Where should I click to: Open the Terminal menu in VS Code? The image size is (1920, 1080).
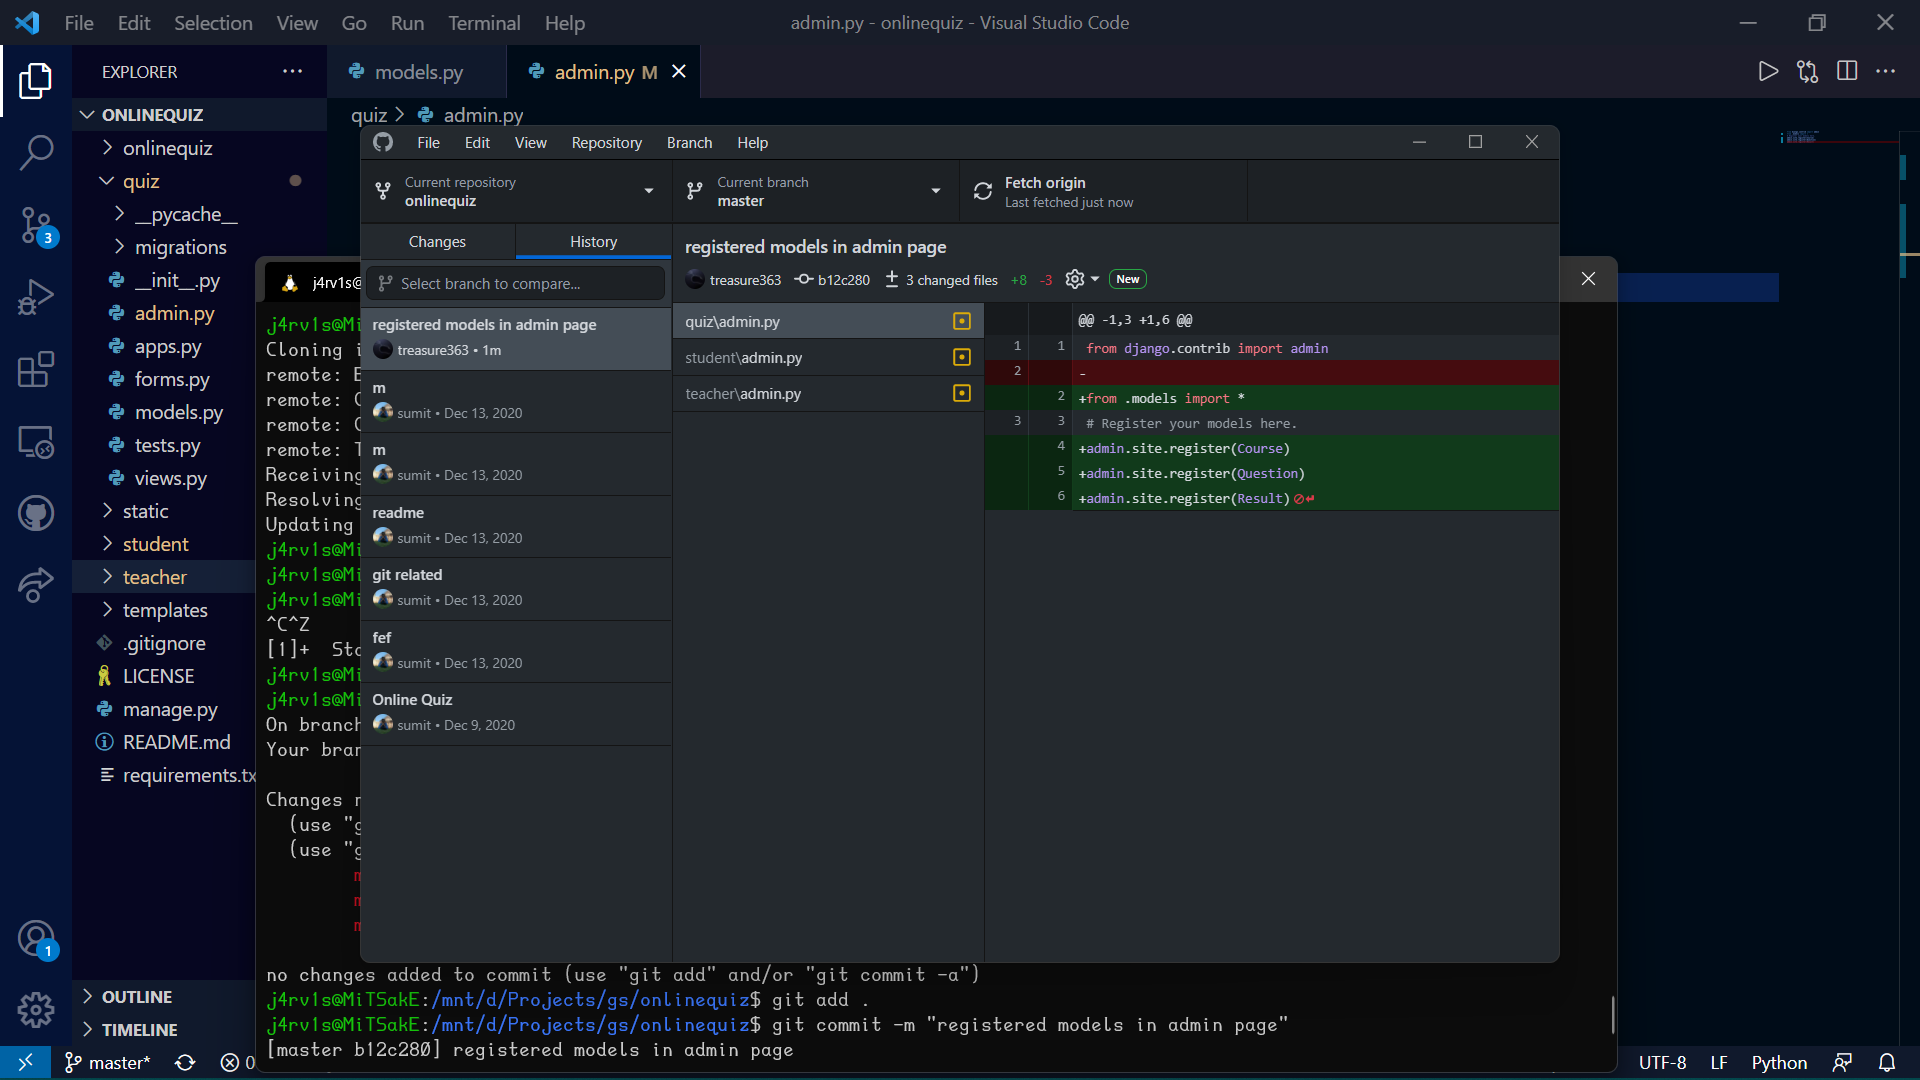pos(483,23)
